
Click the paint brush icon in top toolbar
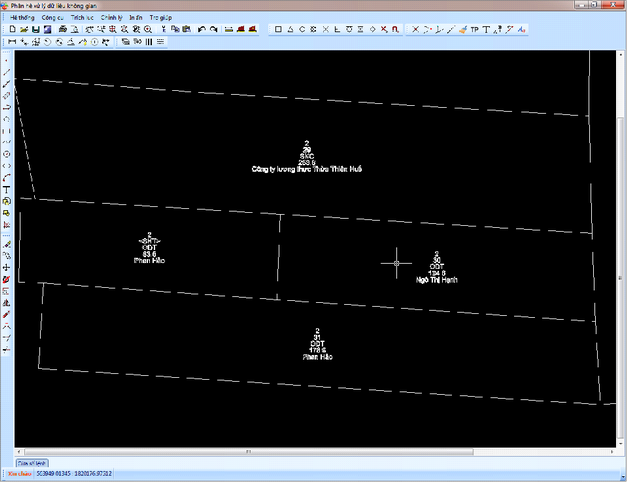tap(461, 30)
